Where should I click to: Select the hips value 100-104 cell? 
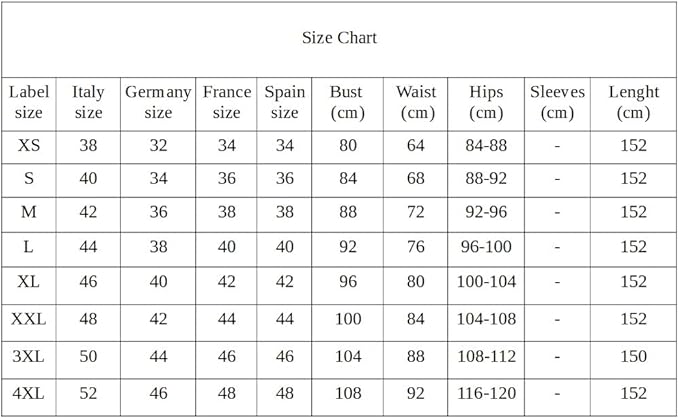pyautogui.click(x=486, y=282)
